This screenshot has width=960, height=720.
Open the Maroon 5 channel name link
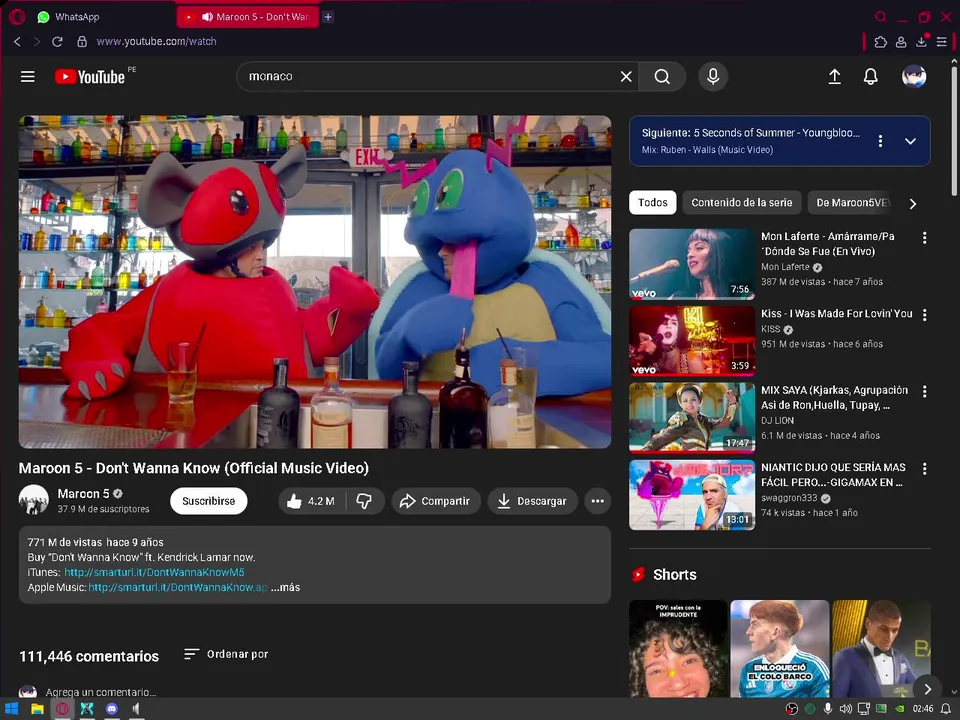(83, 493)
